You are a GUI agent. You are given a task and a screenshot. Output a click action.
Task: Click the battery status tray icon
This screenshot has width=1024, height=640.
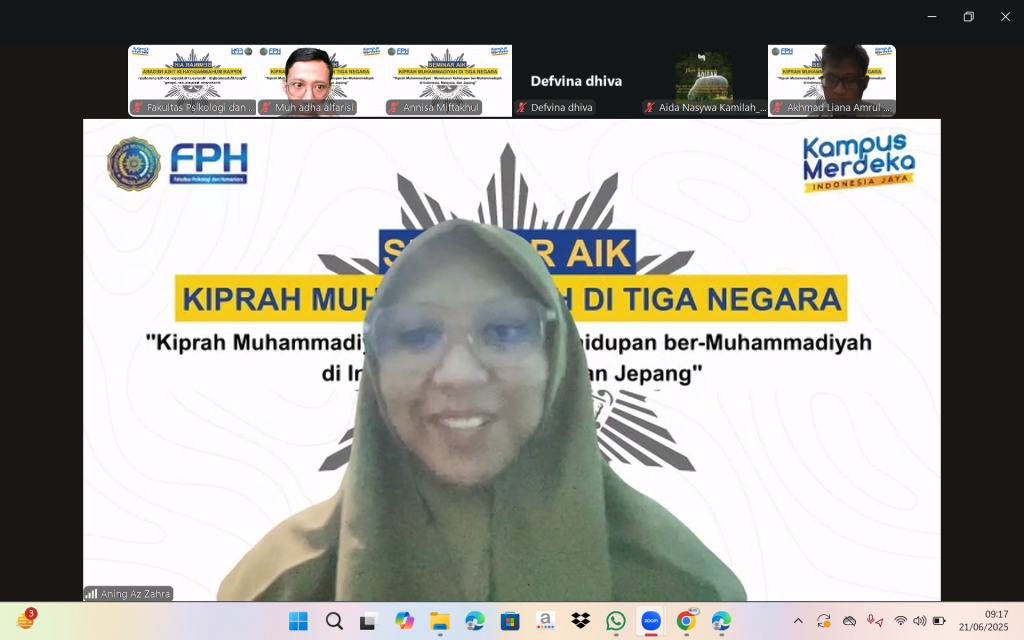[939, 621]
